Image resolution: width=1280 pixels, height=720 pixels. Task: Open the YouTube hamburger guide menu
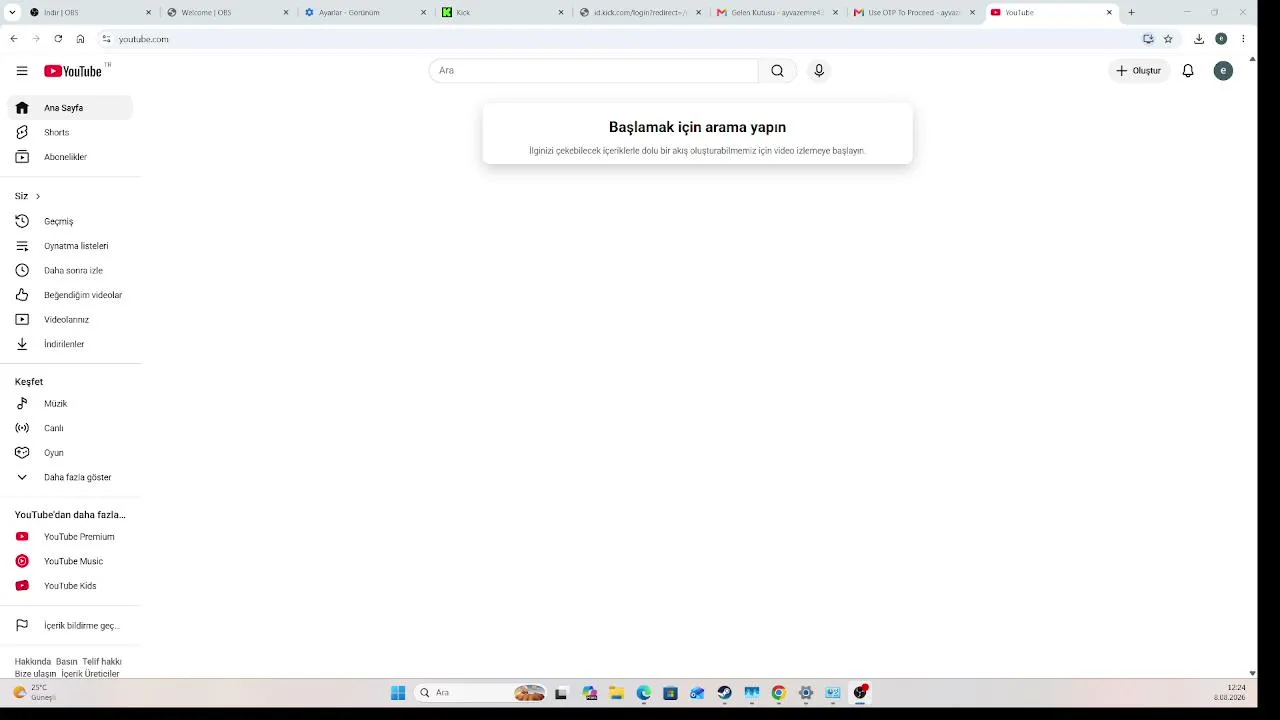coord(22,71)
